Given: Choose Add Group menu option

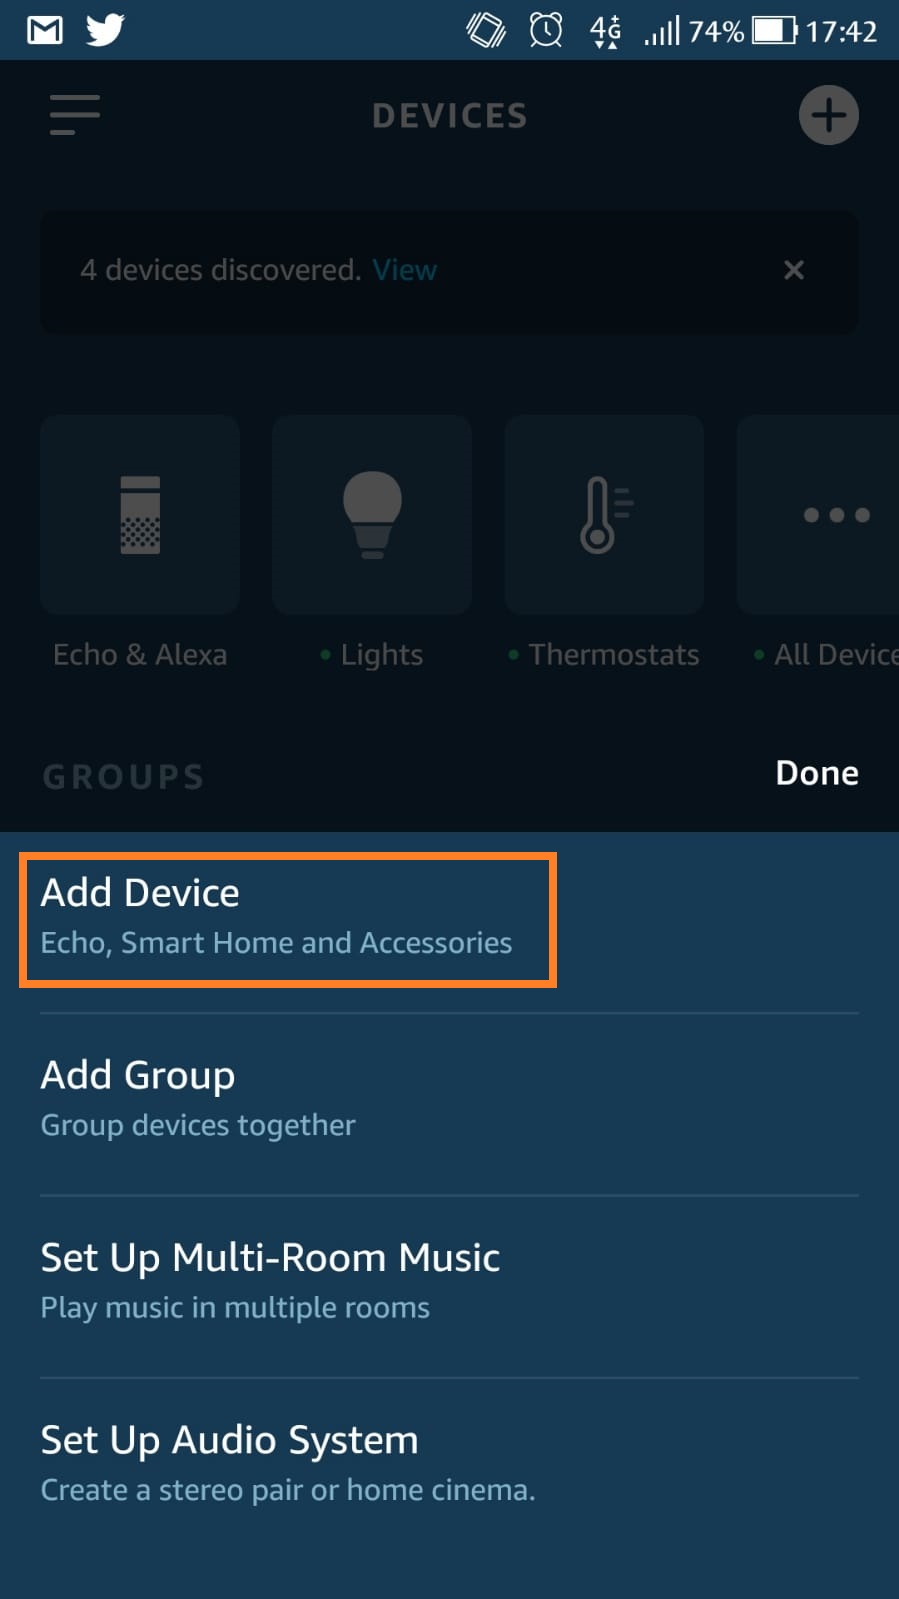Looking at the screenshot, I should (x=200, y=1098).
